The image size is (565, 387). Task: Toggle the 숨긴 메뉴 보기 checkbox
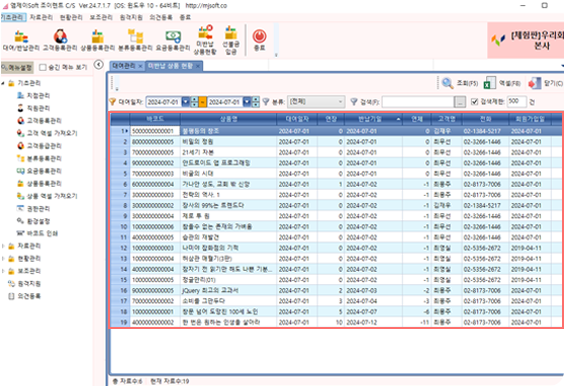tap(43, 67)
